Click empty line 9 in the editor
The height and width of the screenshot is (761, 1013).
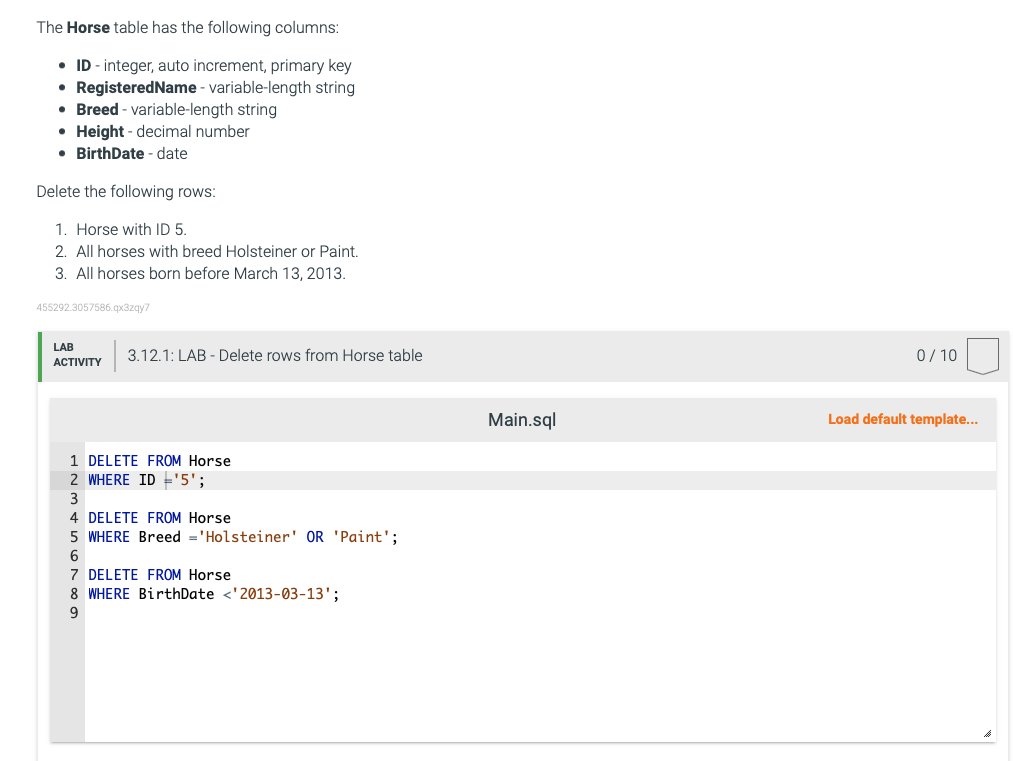pyautogui.click(x=540, y=613)
